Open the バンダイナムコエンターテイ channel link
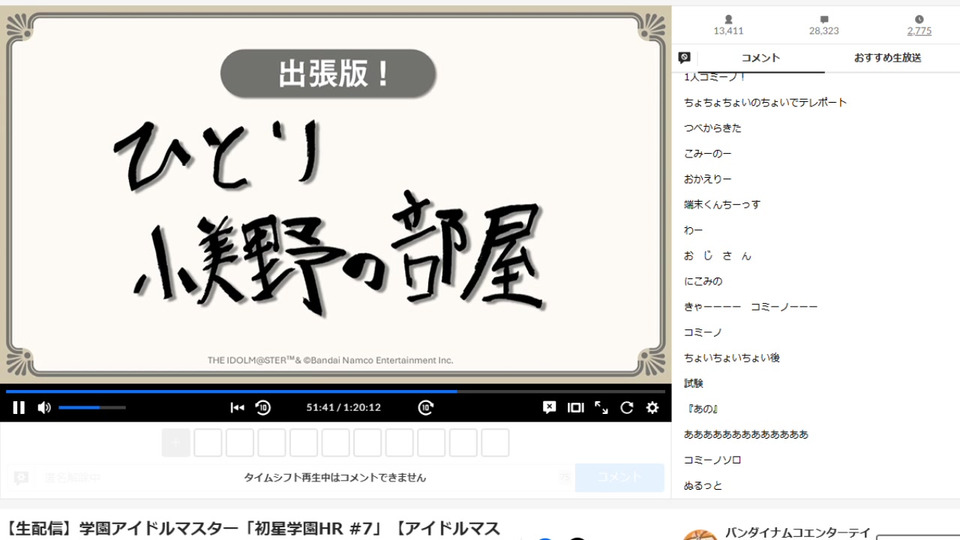 [797, 532]
